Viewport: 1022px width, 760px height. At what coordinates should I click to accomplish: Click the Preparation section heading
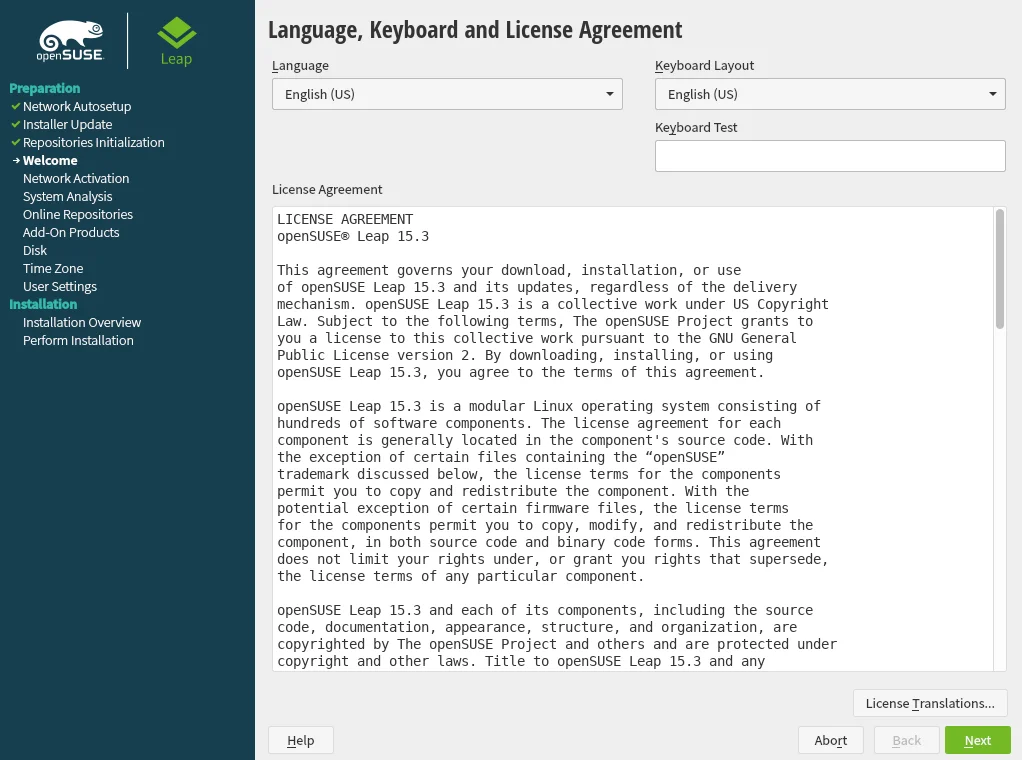coord(44,88)
